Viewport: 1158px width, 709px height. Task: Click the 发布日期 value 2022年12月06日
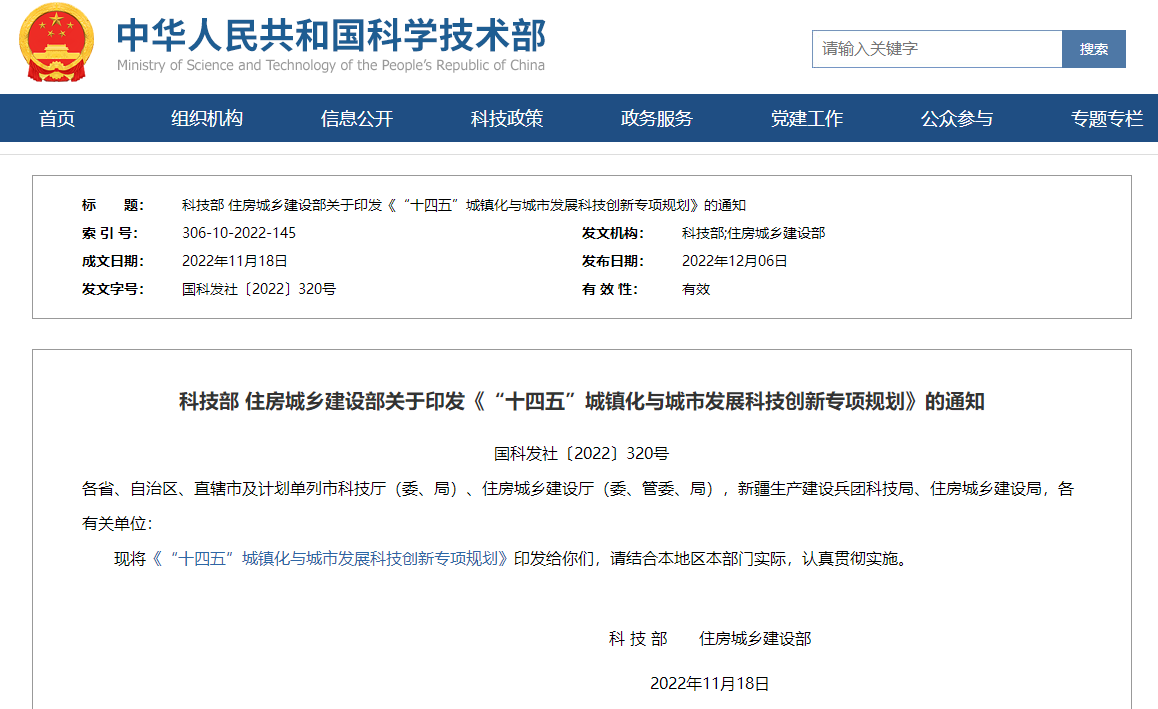pos(734,261)
